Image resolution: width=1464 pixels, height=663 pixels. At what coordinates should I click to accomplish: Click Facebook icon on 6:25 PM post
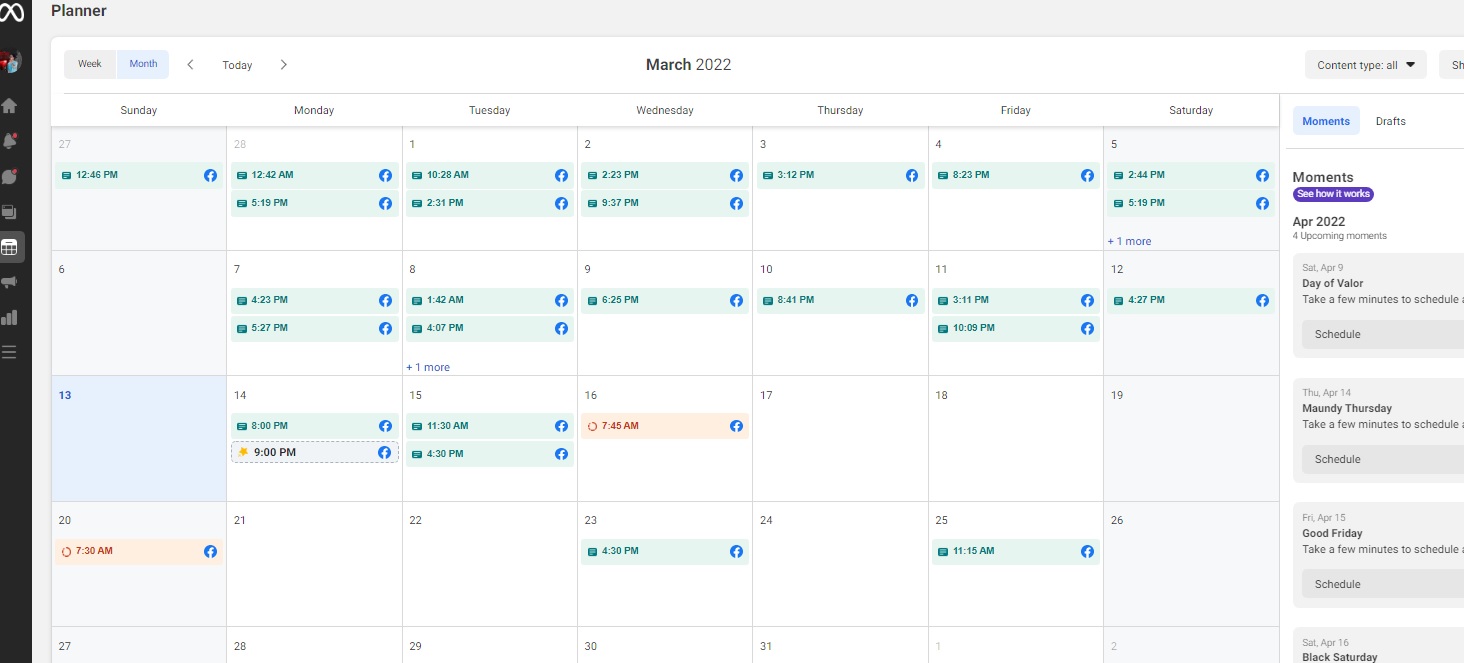(x=736, y=300)
